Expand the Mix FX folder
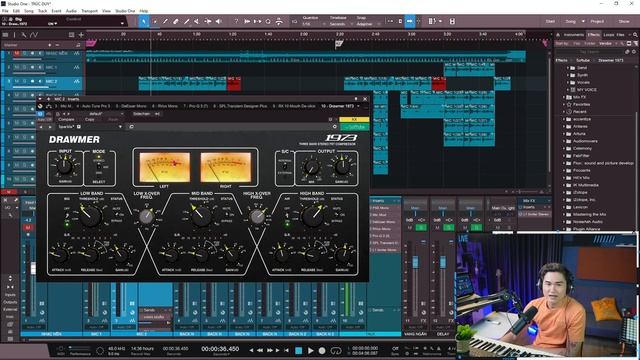This screenshot has width=640, height=360. [564, 97]
